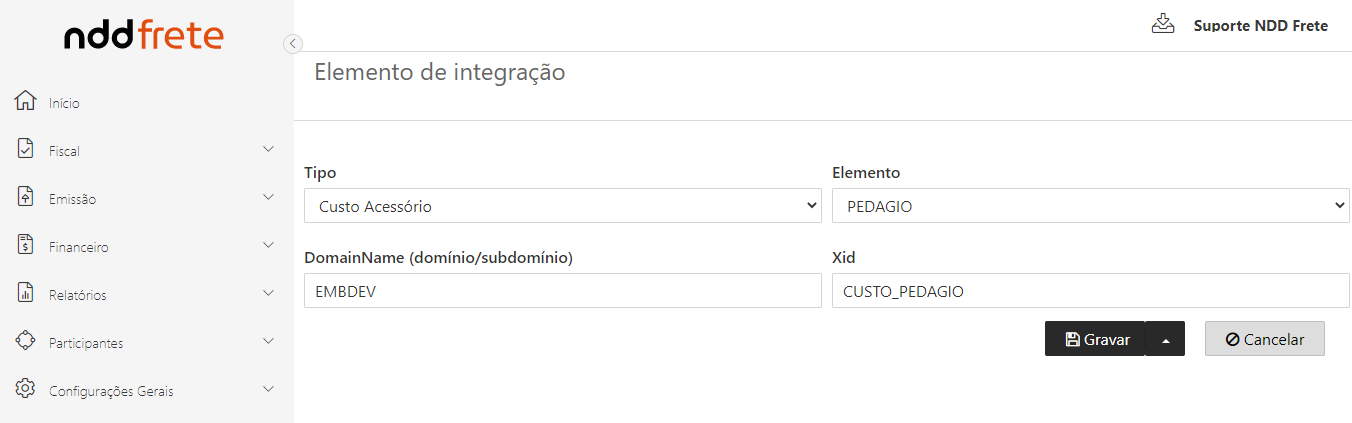1352x423 pixels.
Task: Click the Participantes icon in sidebar
Action: click(26, 341)
